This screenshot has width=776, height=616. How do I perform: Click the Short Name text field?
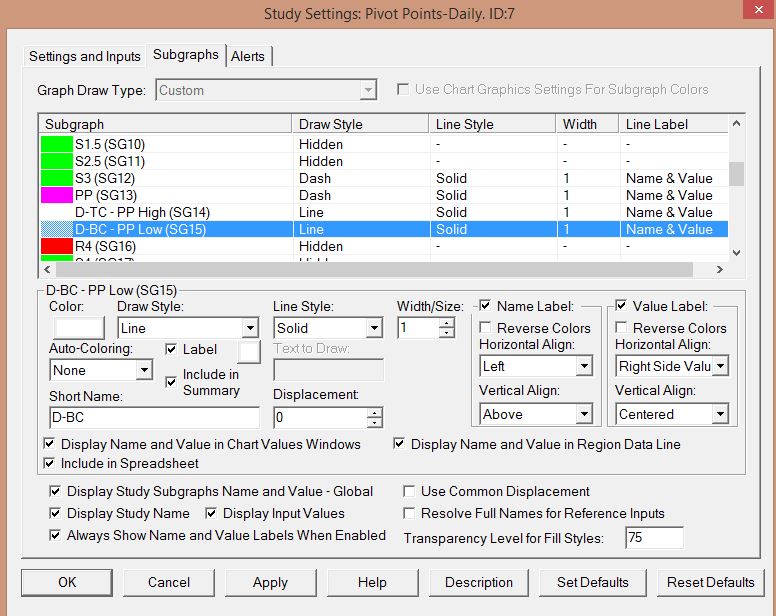pos(154,417)
